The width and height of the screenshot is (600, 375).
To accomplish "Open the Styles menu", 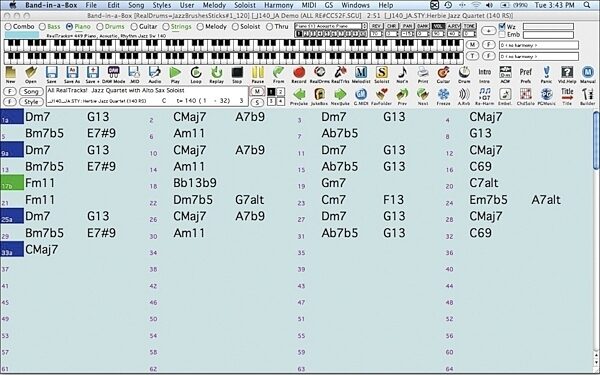I will click(x=161, y=5).
